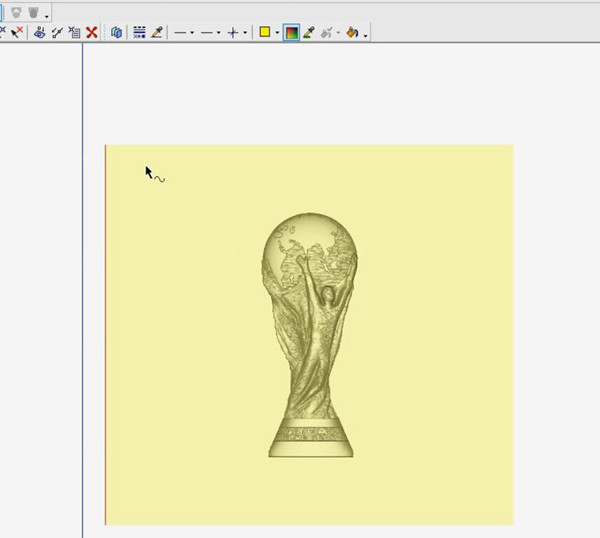Click the small page with cross icon
The height and width of the screenshot is (538, 600).
74,32
